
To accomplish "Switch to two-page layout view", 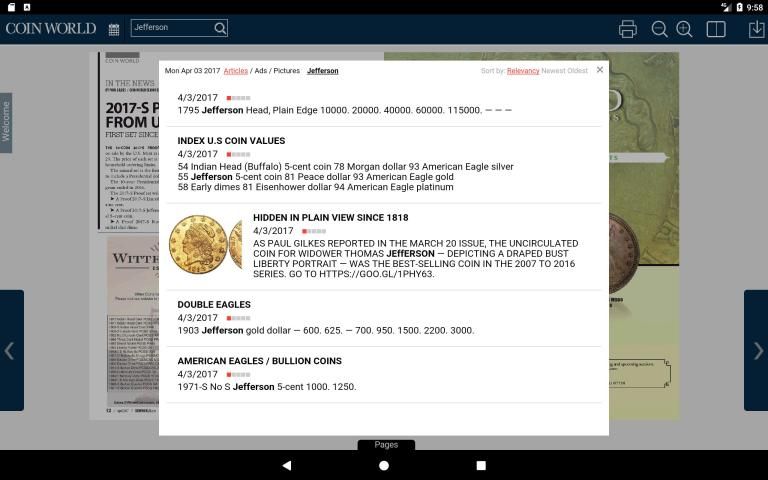I will (716, 29).
